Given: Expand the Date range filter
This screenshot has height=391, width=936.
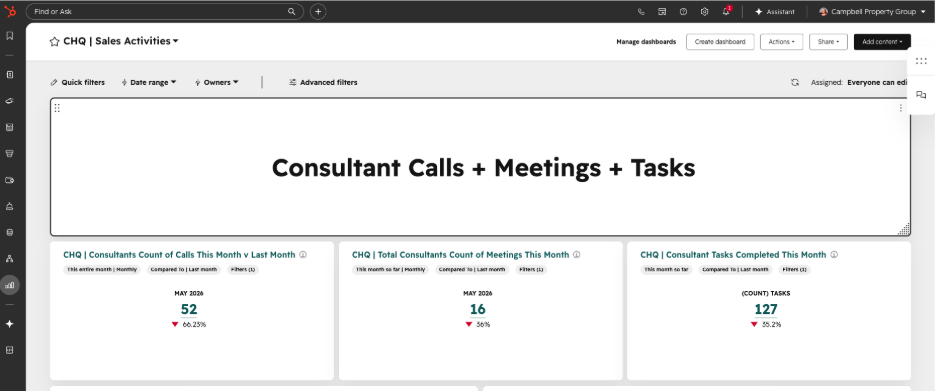Looking at the screenshot, I should click(149, 82).
